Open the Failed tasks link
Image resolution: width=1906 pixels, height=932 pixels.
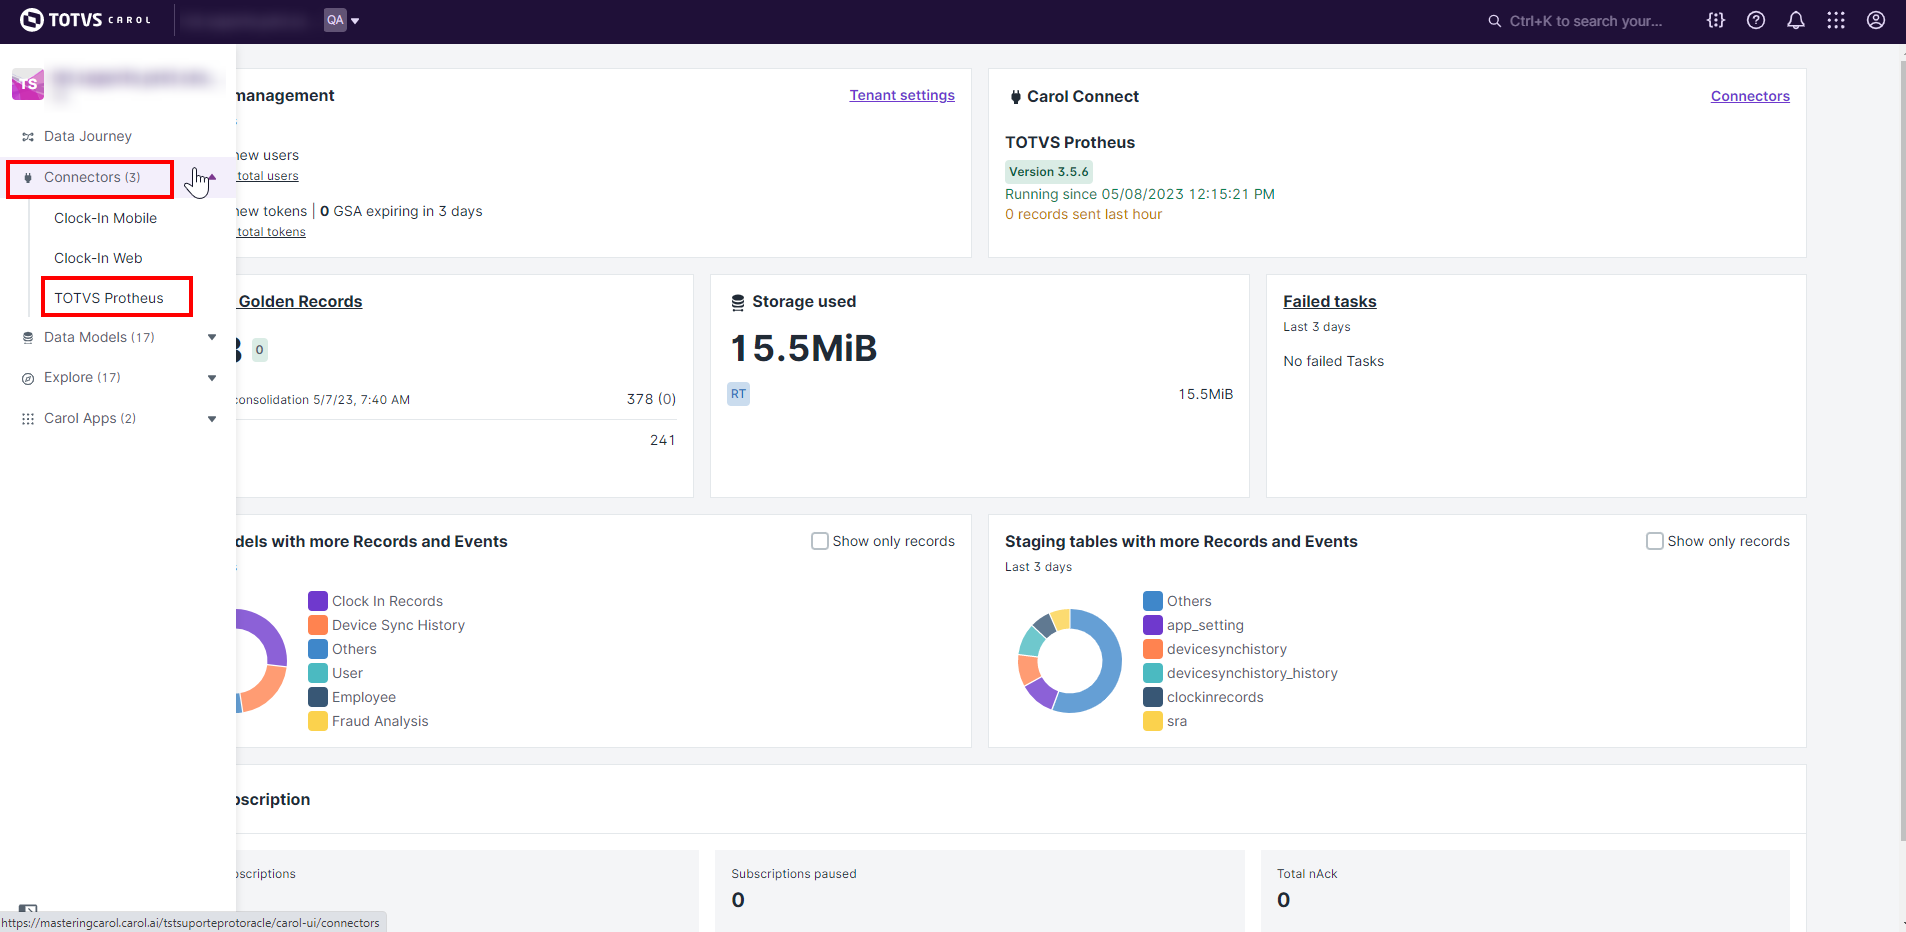point(1330,301)
